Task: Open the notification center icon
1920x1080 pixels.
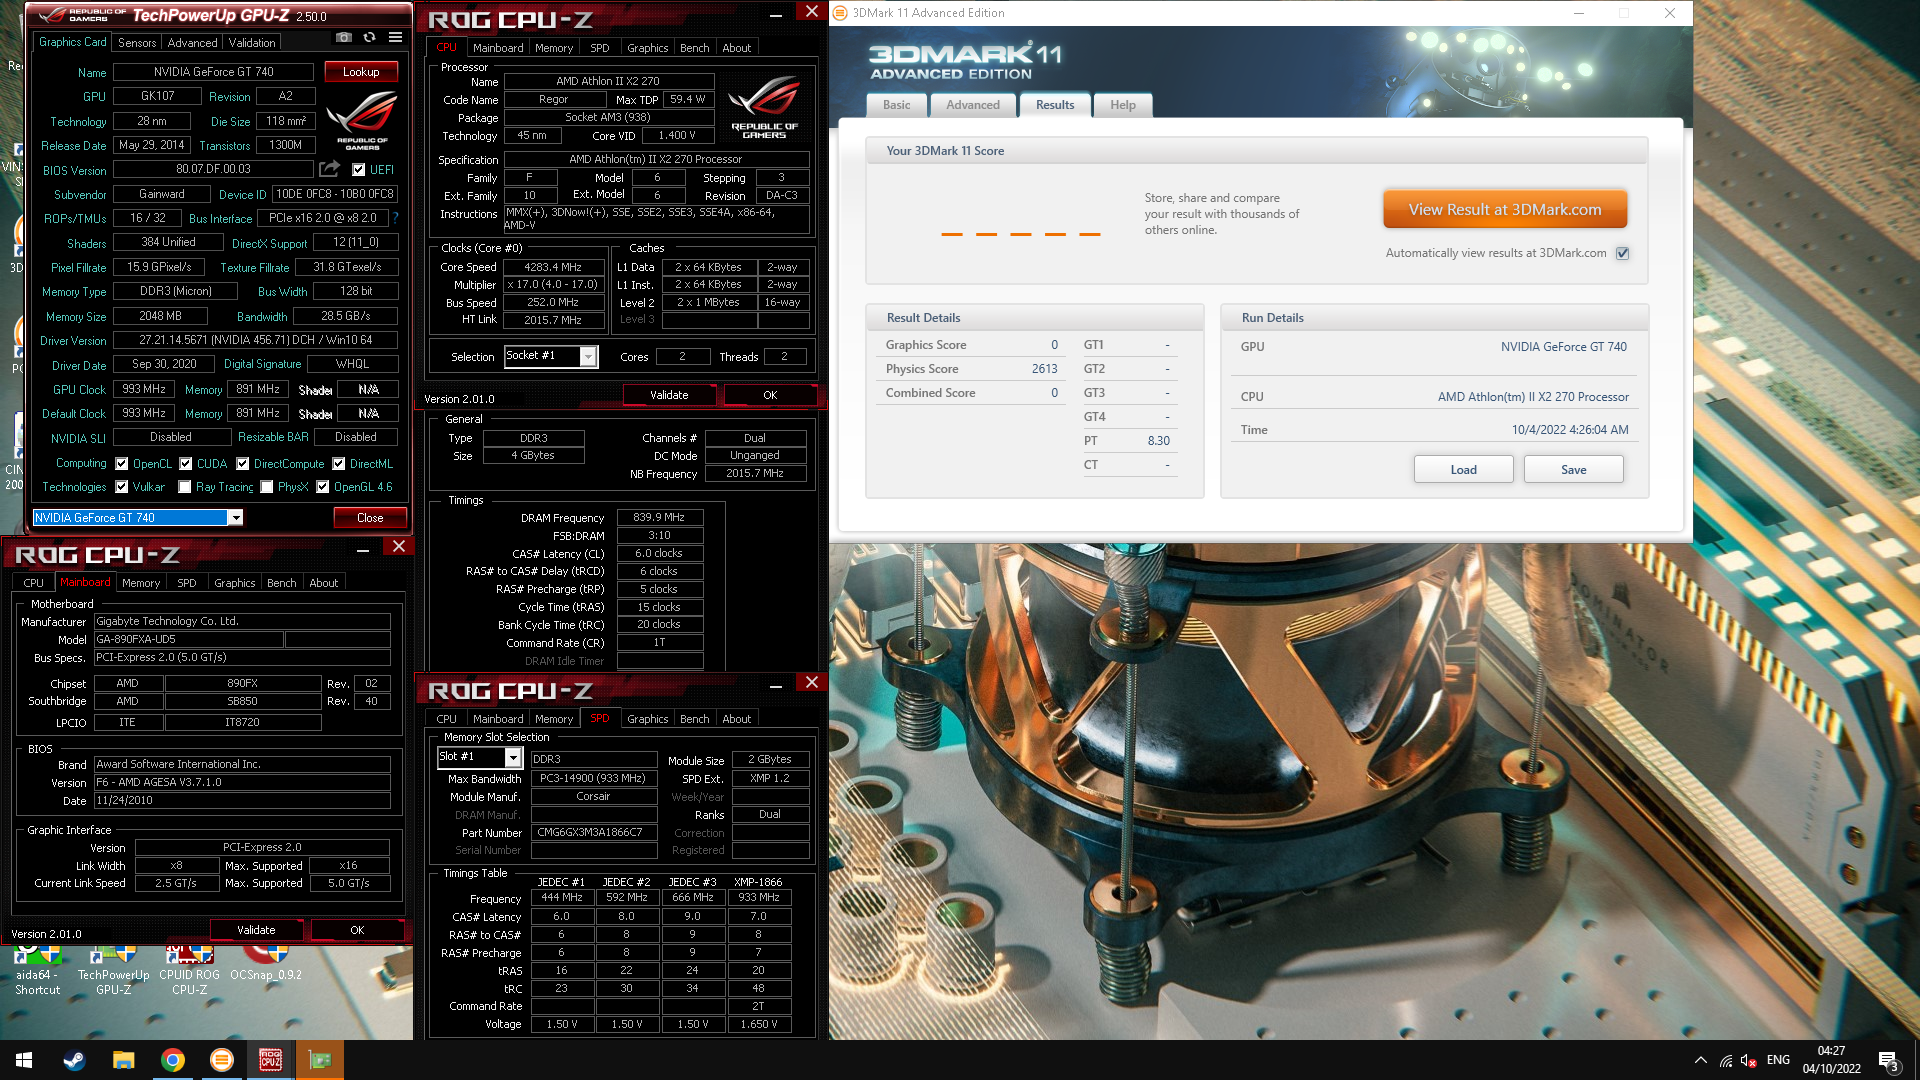Action: click(x=1889, y=1060)
